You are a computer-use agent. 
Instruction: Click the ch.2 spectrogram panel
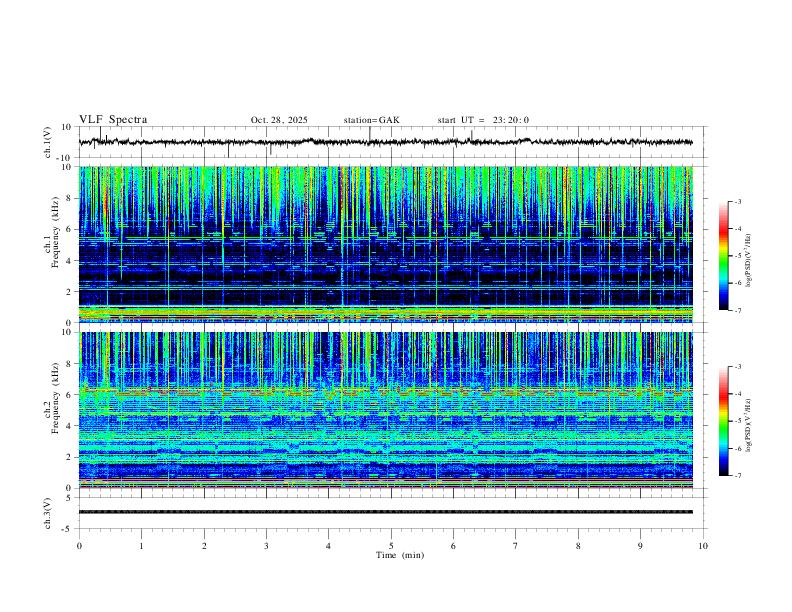coord(385,410)
